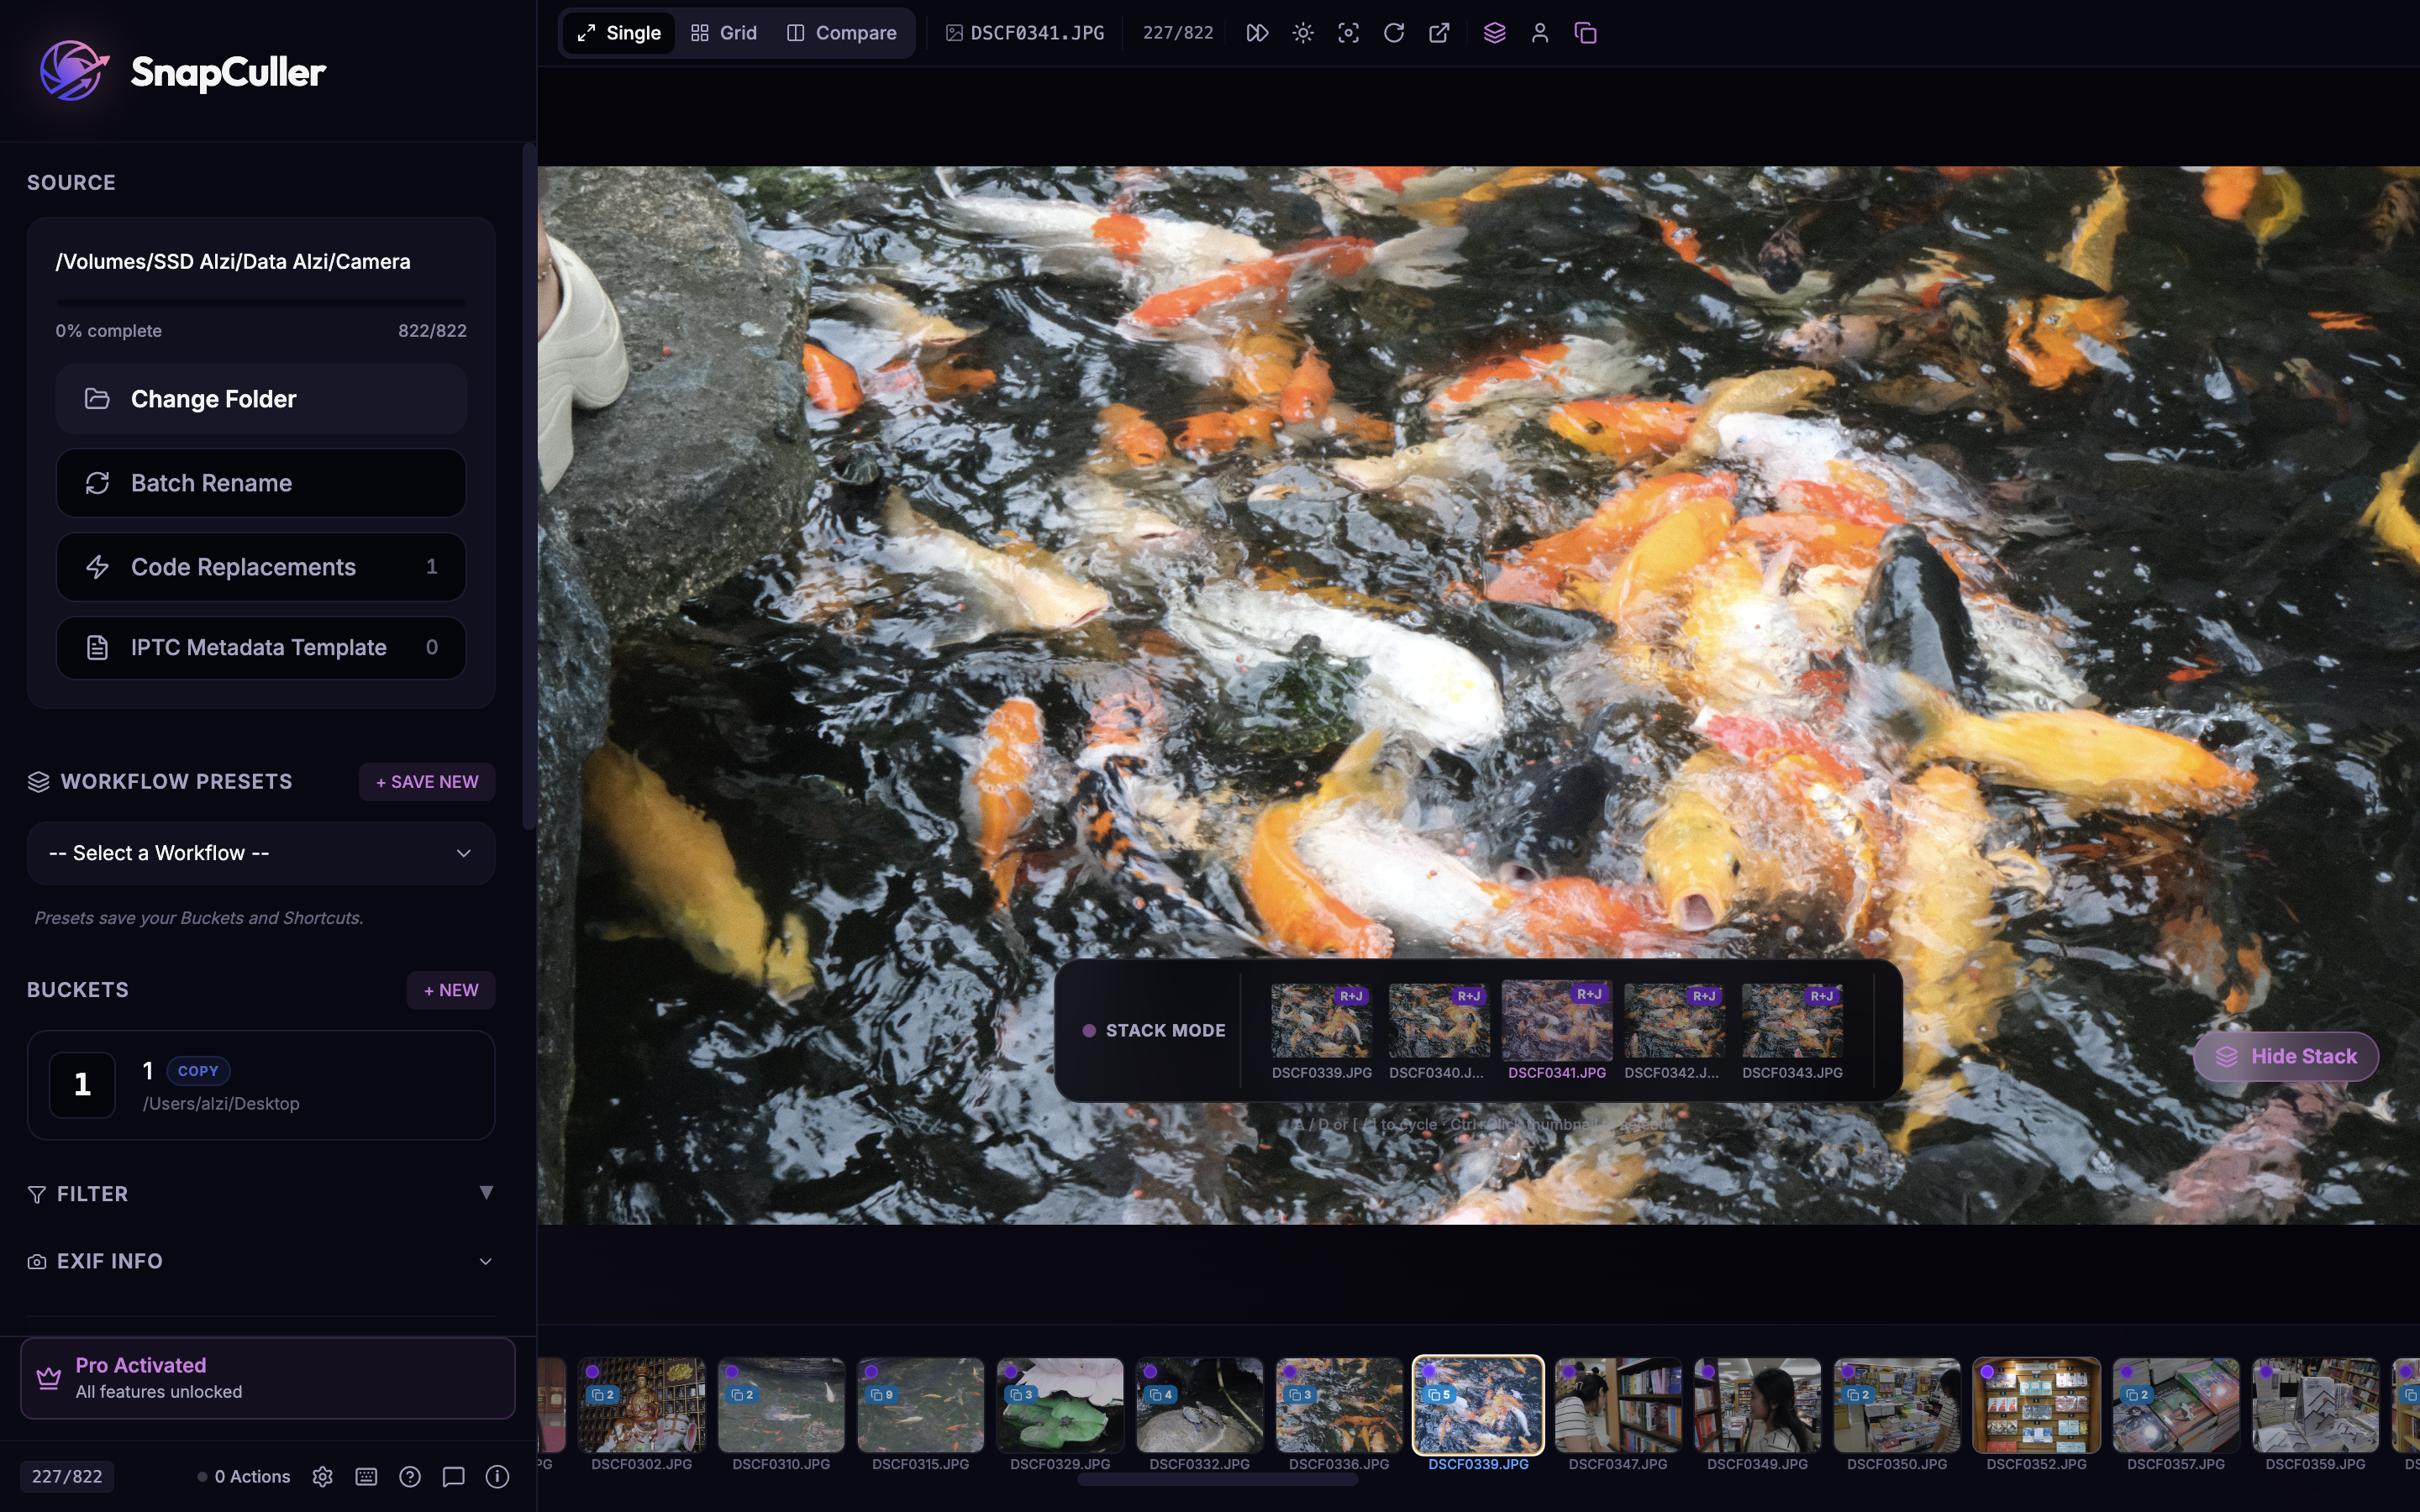2420x1512 pixels.
Task: Select bucket number 1 tile
Action: [82, 1085]
